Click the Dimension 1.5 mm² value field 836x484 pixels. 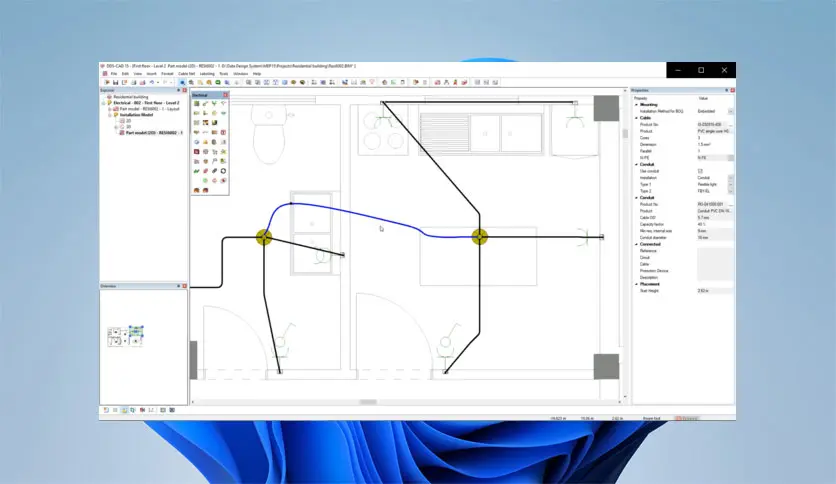[x=715, y=144]
